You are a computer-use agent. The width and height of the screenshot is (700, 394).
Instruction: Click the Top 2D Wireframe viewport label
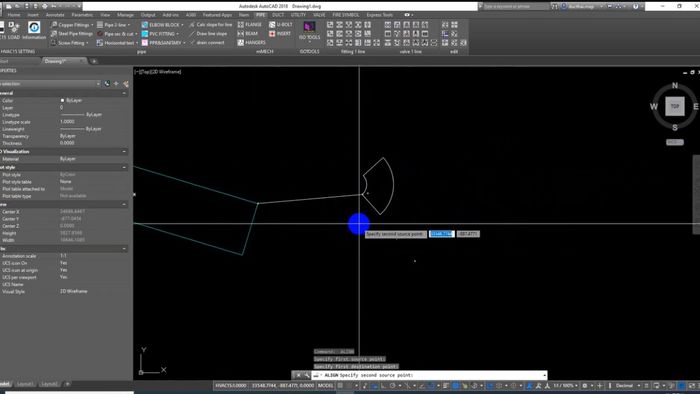click(x=158, y=71)
